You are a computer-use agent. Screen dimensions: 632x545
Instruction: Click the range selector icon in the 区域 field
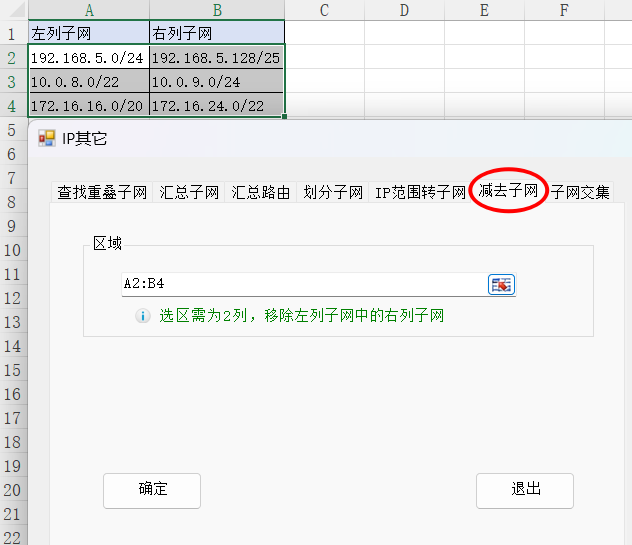(501, 285)
